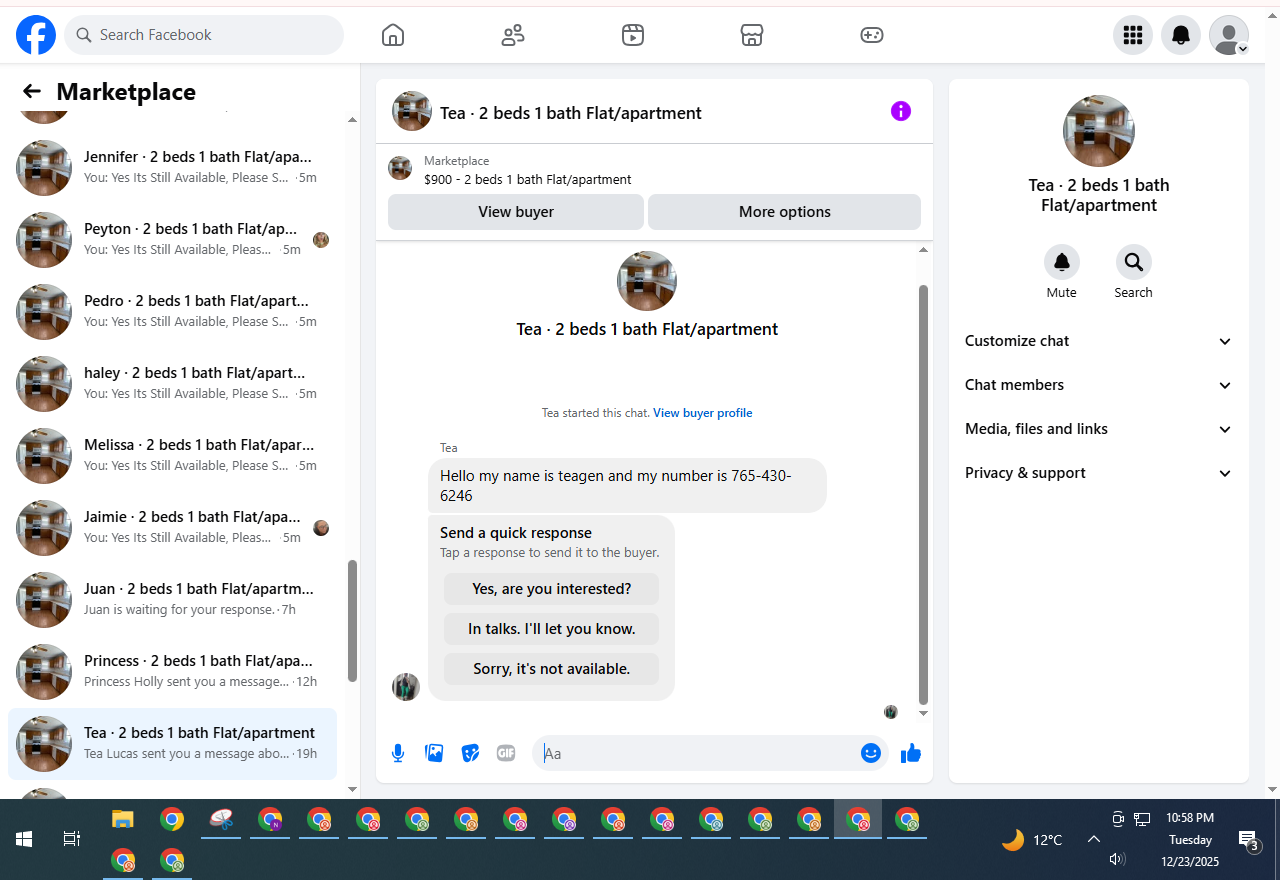Open Juan's waiting-for-response conversation
This screenshot has height=880, width=1280.
coord(172,600)
